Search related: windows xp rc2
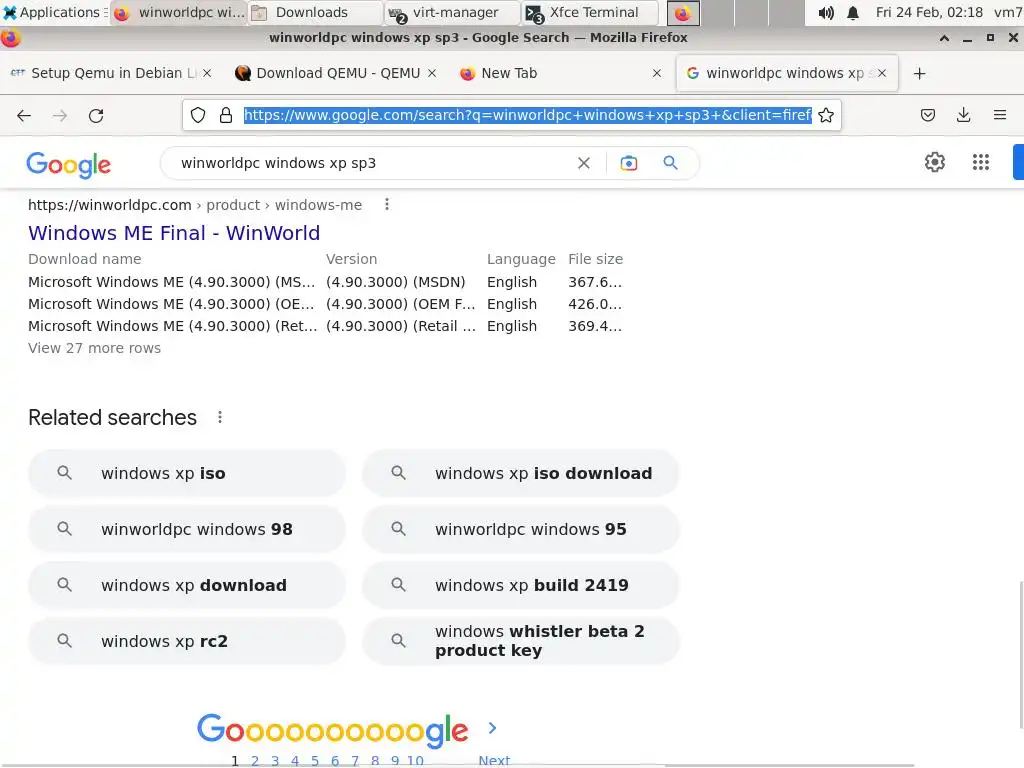Image resolution: width=1024 pixels, height=768 pixels. click(187, 641)
